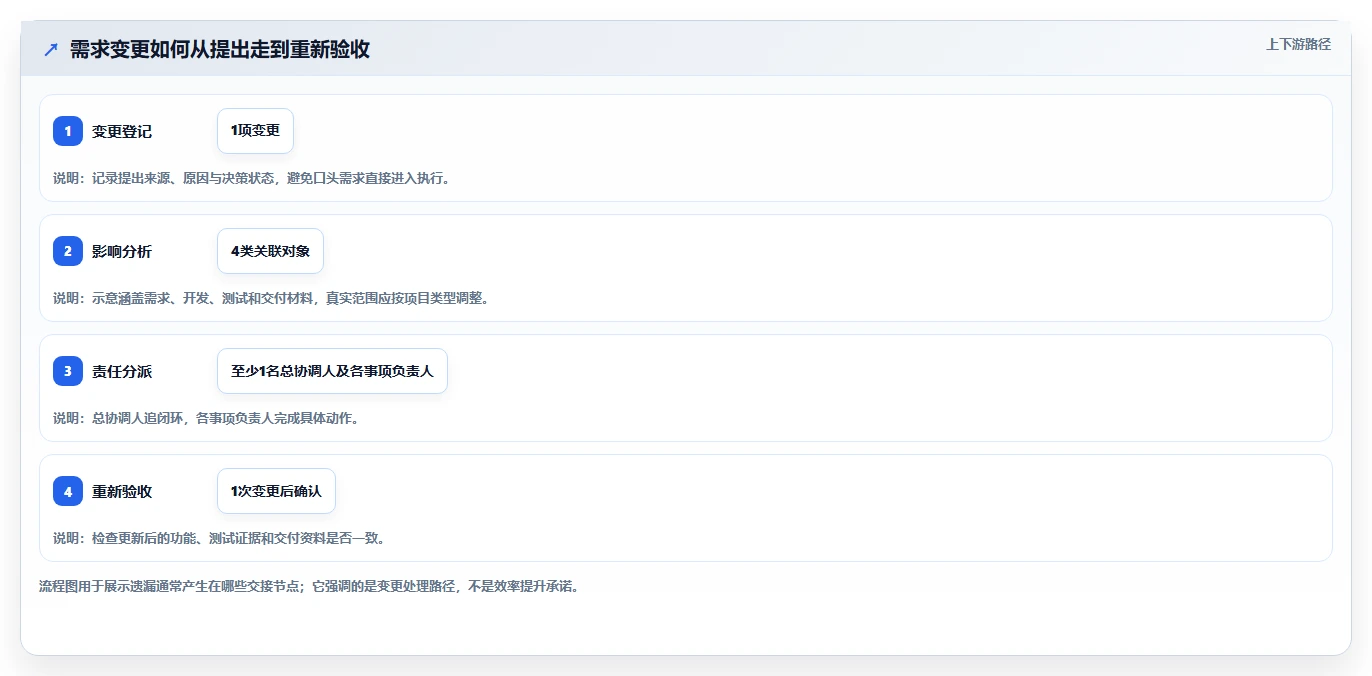Click the note starting 说明:示意涵盖需求

pos(271,298)
